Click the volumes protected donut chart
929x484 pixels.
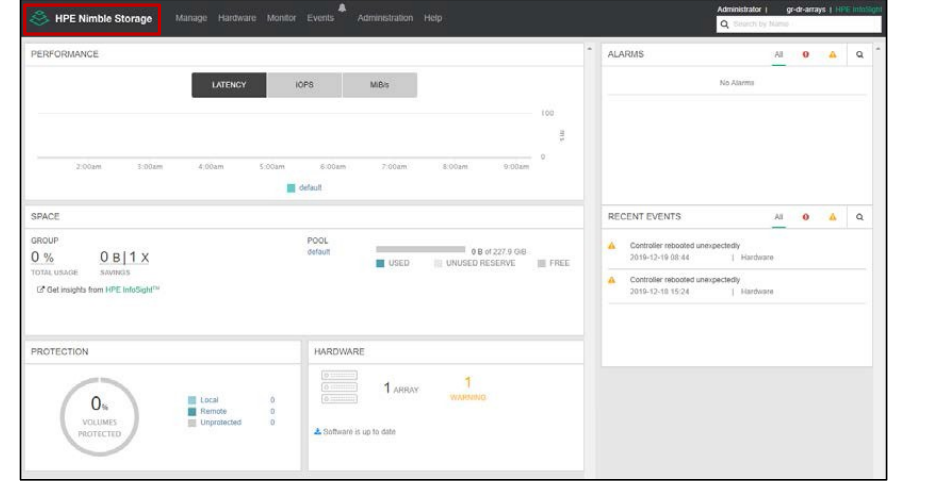pyautogui.click(x=100, y=416)
